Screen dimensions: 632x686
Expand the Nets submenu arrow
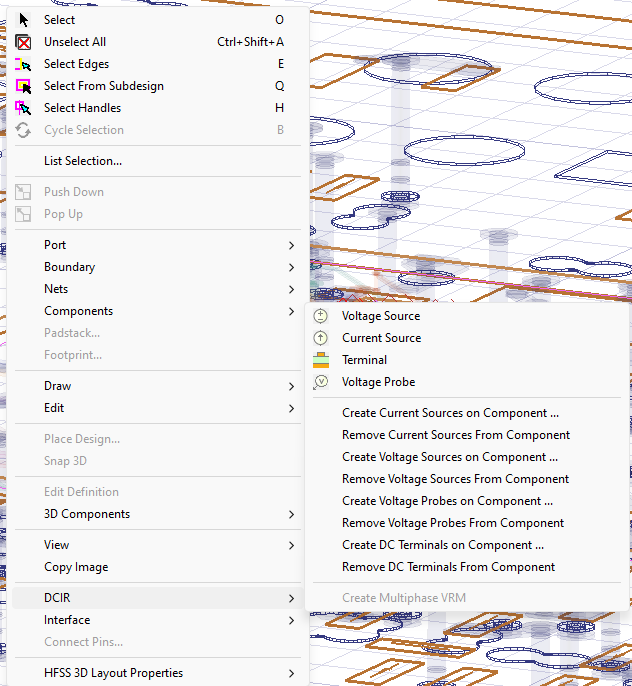tap(291, 289)
